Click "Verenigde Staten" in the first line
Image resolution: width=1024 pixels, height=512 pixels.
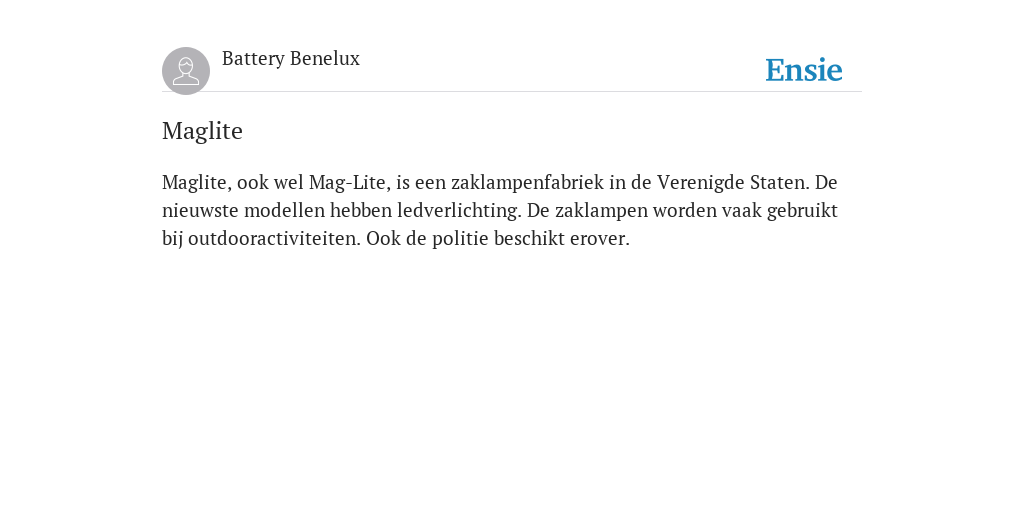point(733,182)
